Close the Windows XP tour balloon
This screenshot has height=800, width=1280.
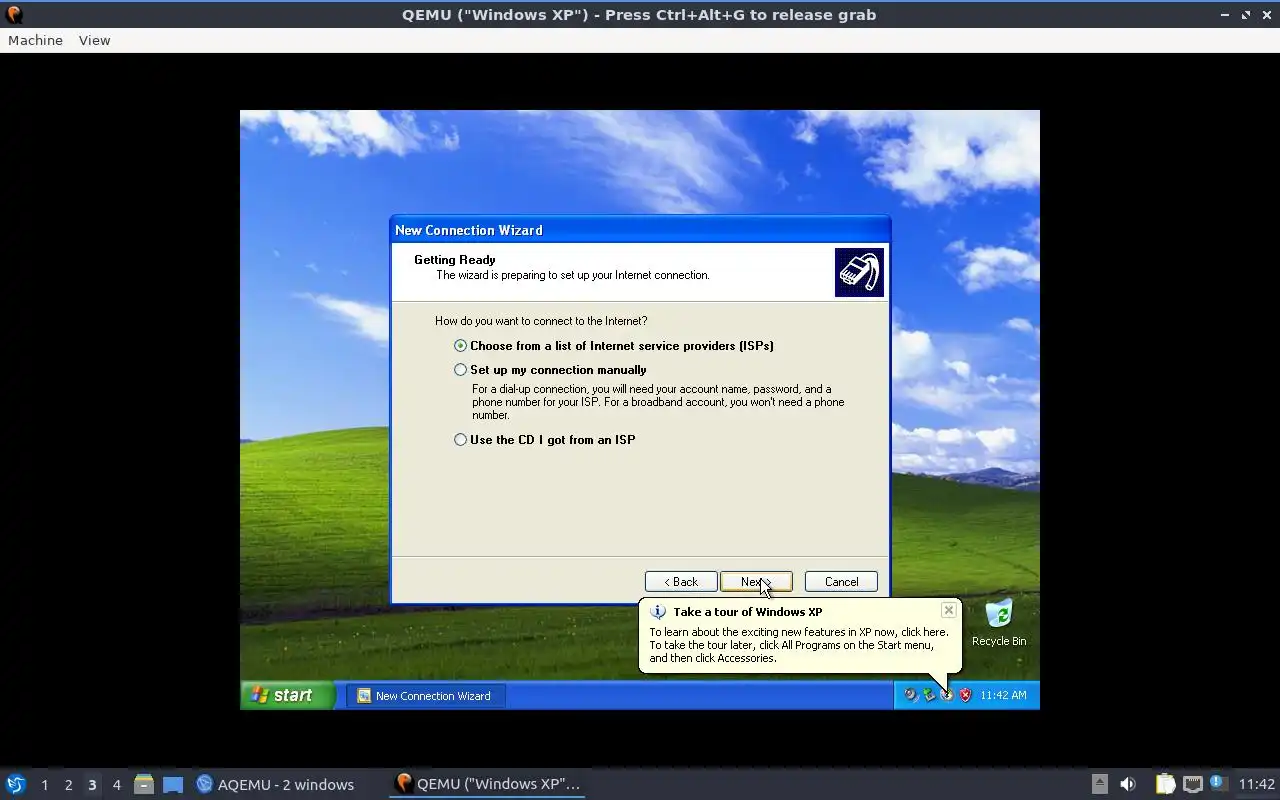pyautogui.click(x=948, y=610)
